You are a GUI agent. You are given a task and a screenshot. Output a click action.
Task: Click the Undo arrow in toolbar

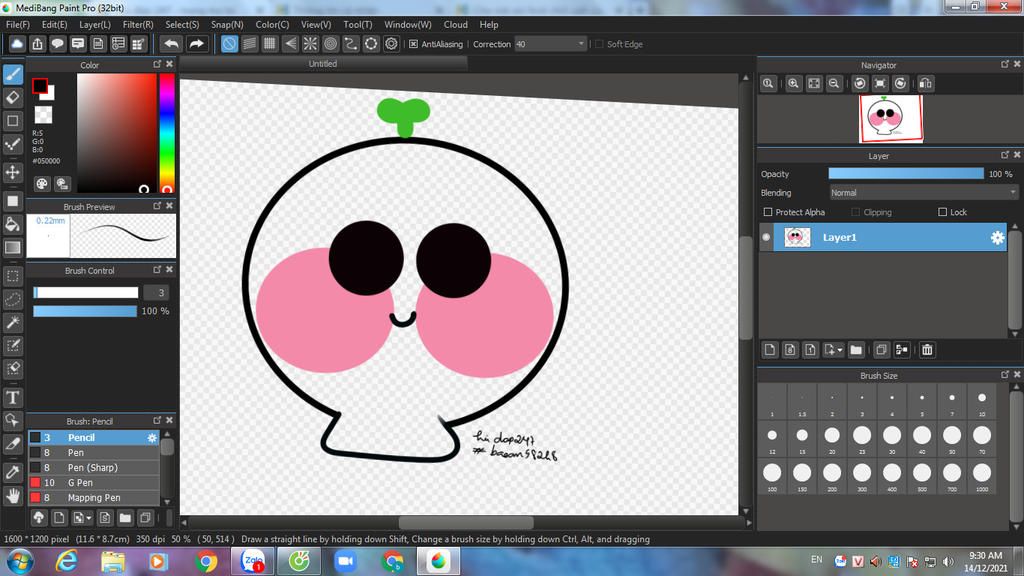coord(171,44)
